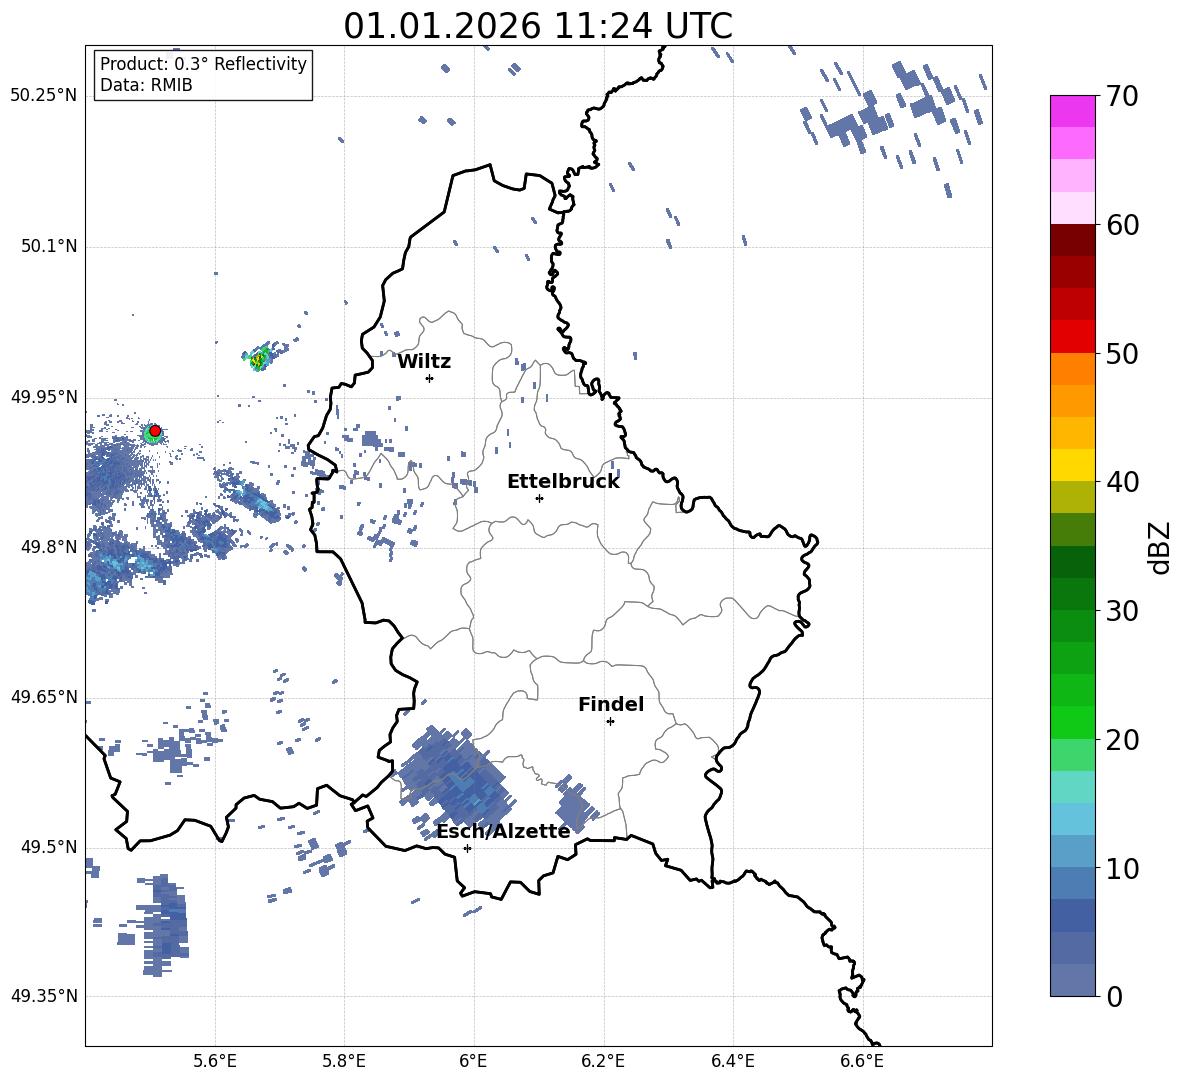Click the dBZ colorbar axis label
Screen dimensions: 1184x1081
(1158, 547)
